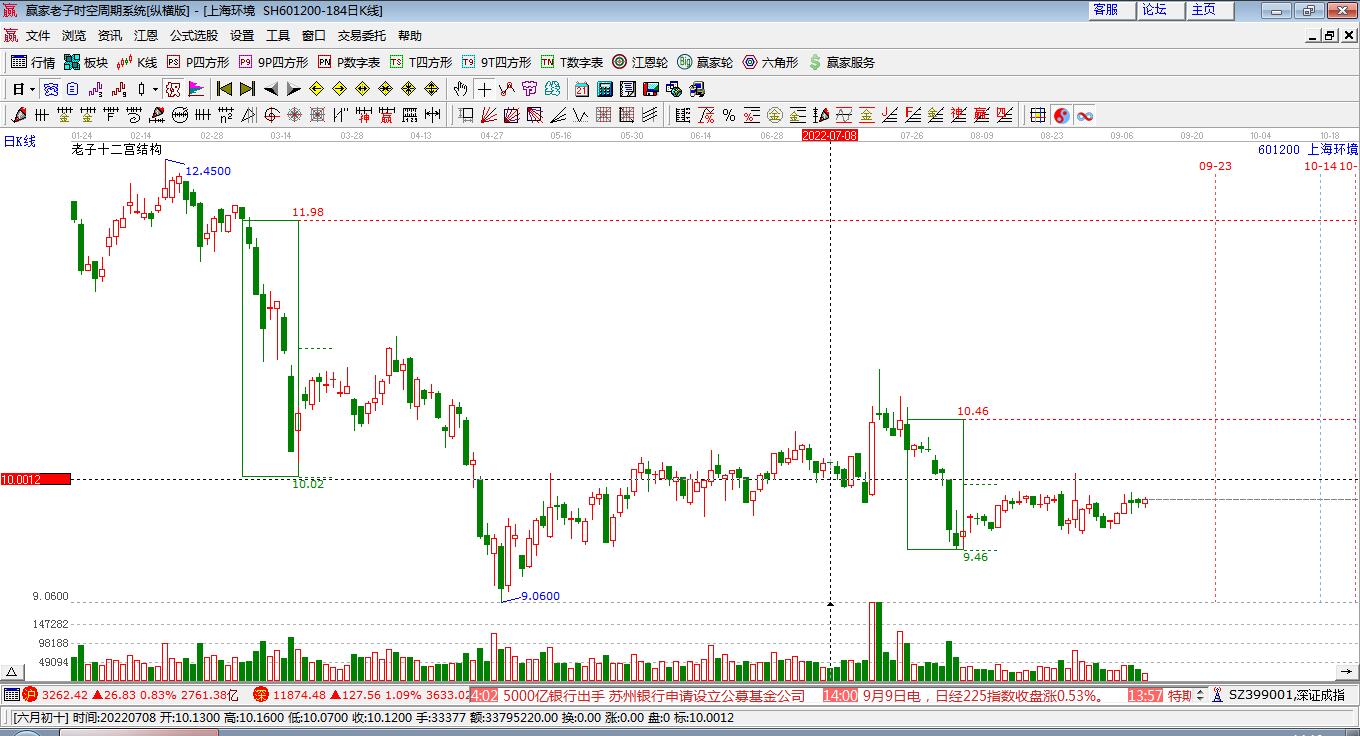Open the 公式选股 menu
The width and height of the screenshot is (1360, 736).
[194, 36]
